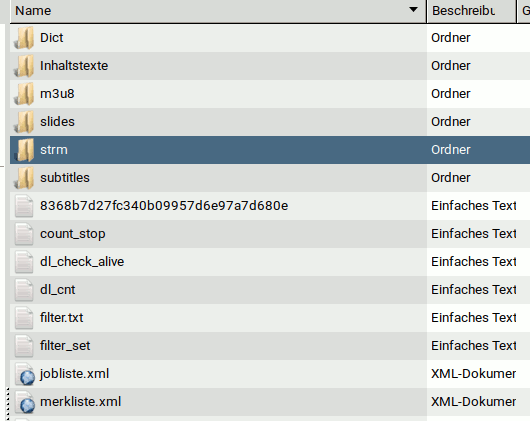Click the jobliste.xml document icon

tap(24, 374)
